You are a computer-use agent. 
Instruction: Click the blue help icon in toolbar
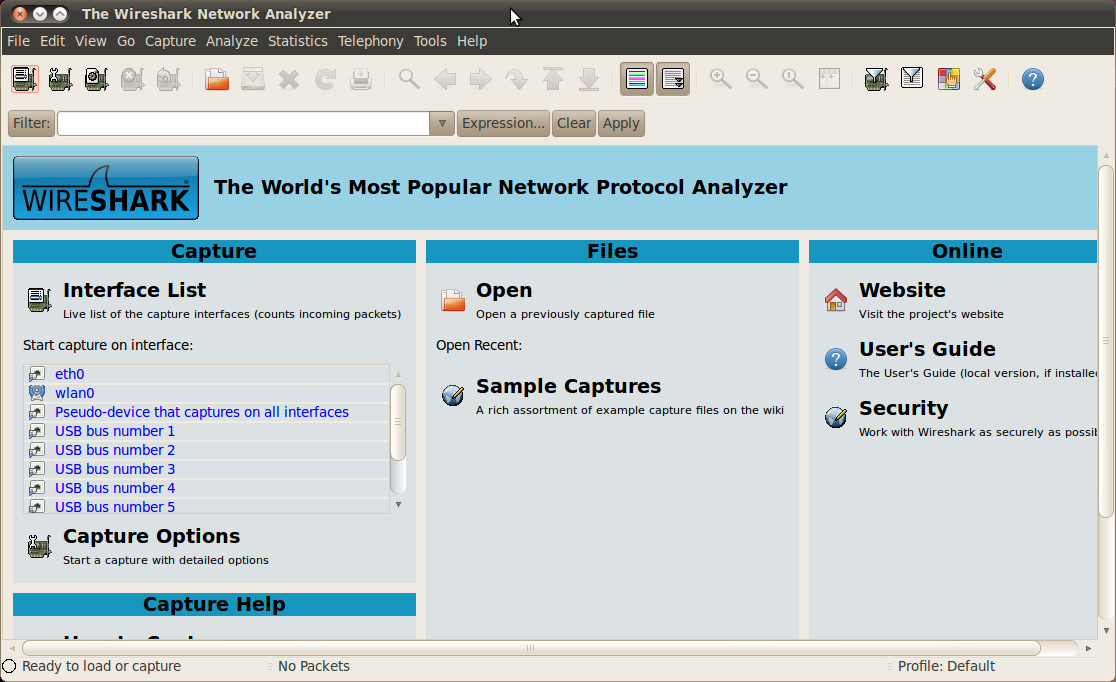pyautogui.click(x=1033, y=79)
